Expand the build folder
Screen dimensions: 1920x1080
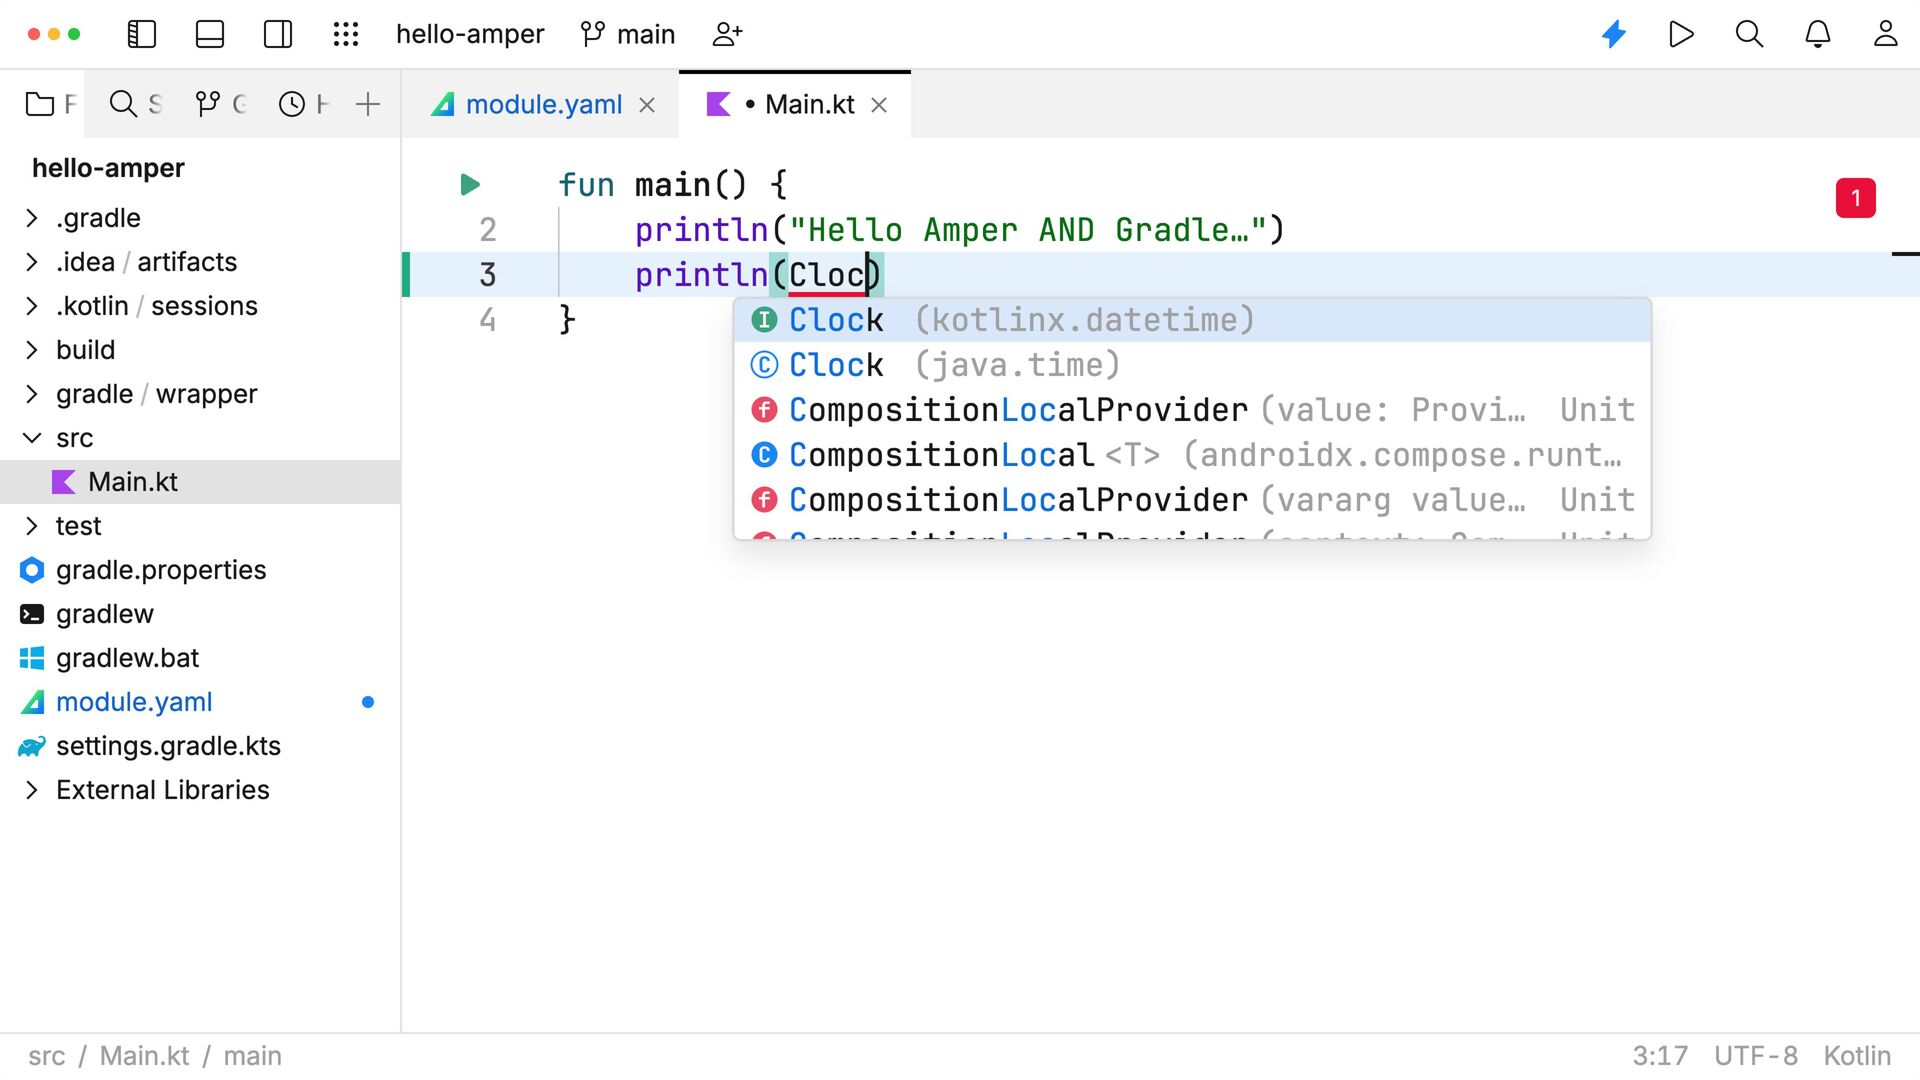31,350
